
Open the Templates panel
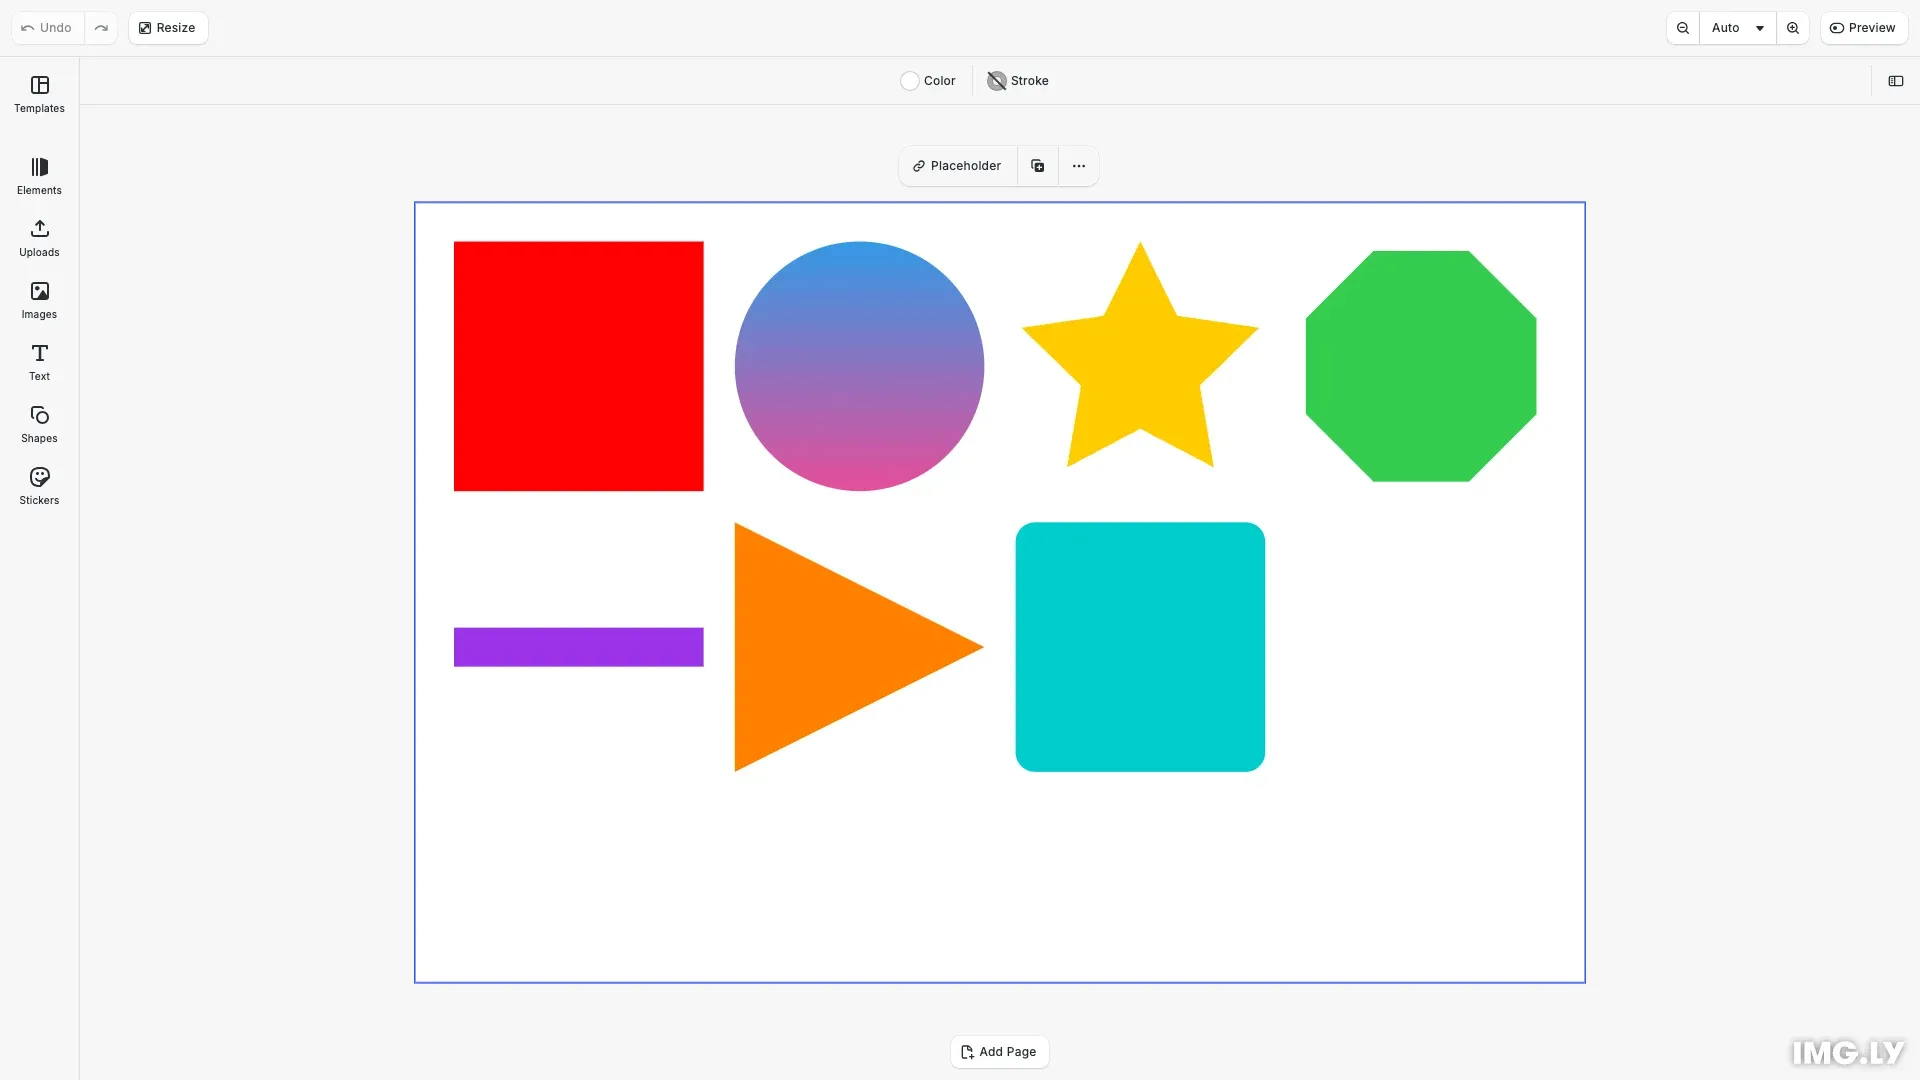(x=39, y=95)
